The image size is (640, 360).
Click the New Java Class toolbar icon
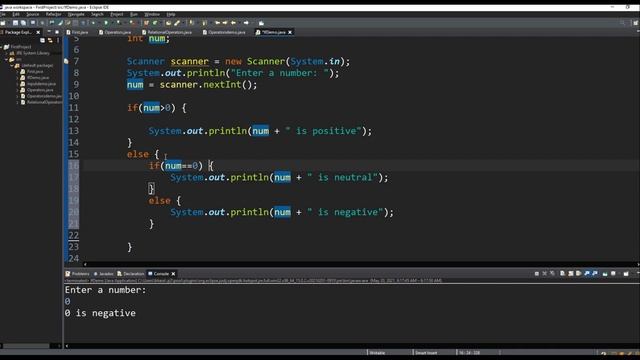coord(155,22)
